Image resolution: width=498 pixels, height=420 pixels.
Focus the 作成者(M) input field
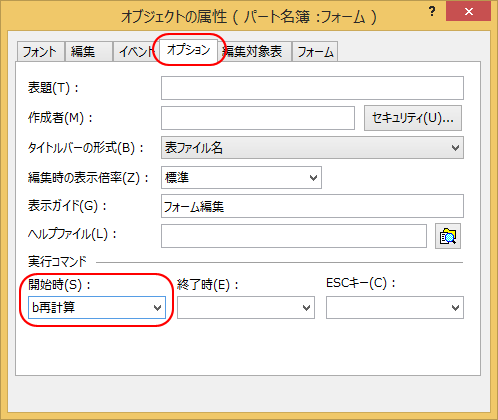click(x=258, y=118)
